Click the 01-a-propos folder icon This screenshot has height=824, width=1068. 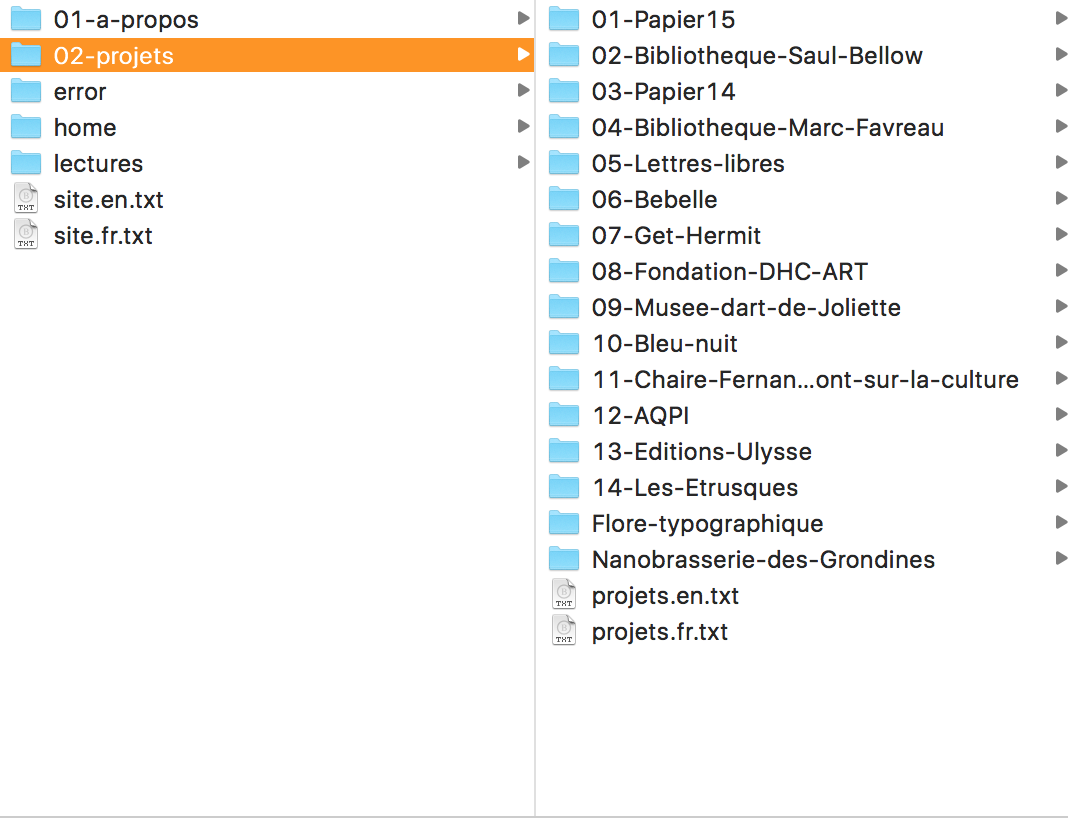coord(26,19)
